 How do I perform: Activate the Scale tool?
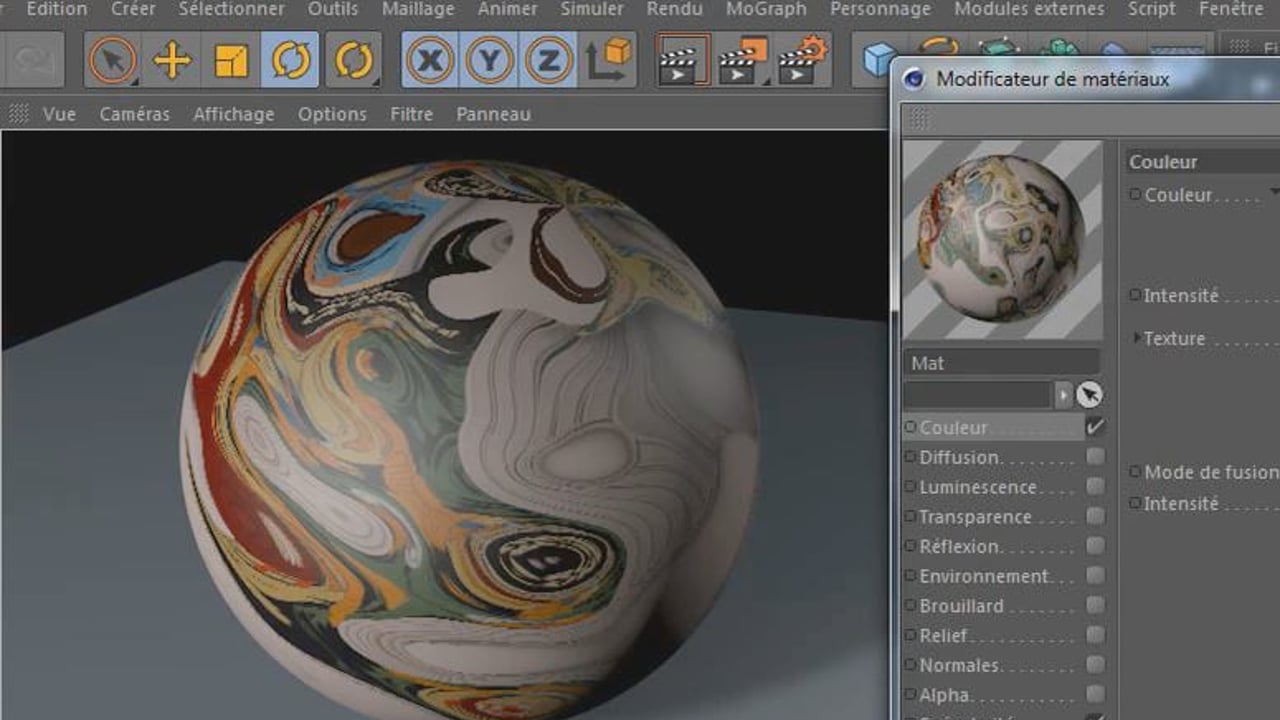point(231,61)
